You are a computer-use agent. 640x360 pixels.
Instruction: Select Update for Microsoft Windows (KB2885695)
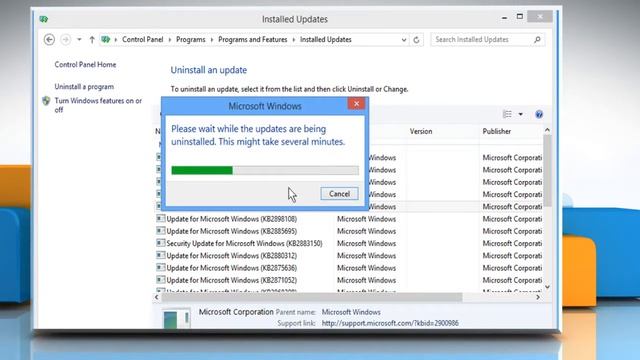231,231
